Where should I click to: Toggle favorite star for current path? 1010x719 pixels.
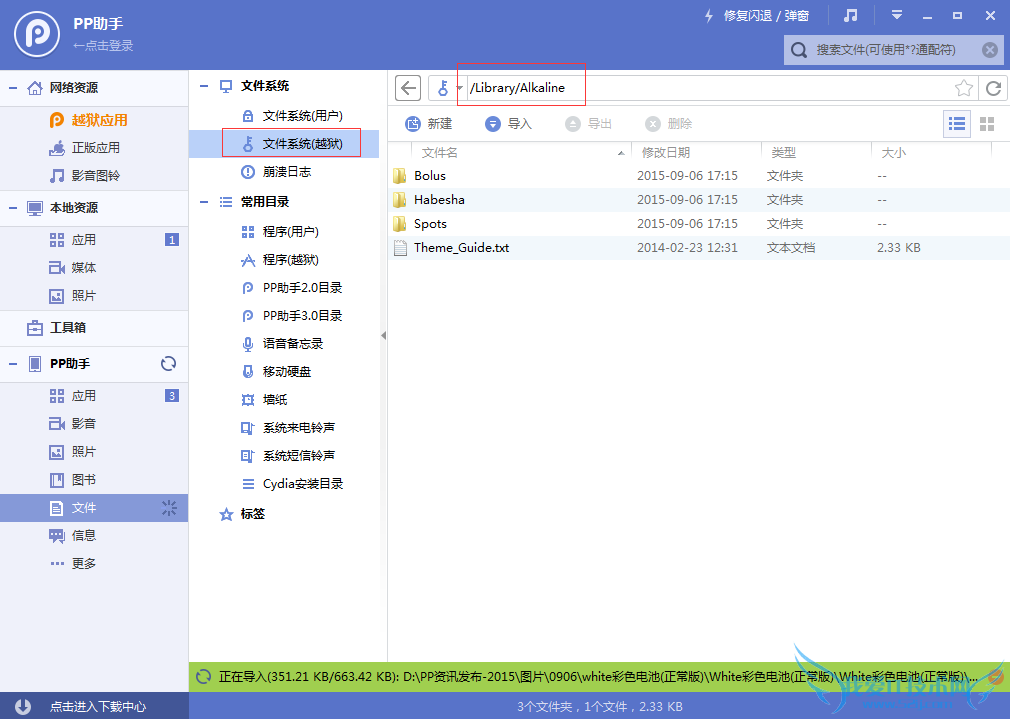pyautogui.click(x=963, y=88)
